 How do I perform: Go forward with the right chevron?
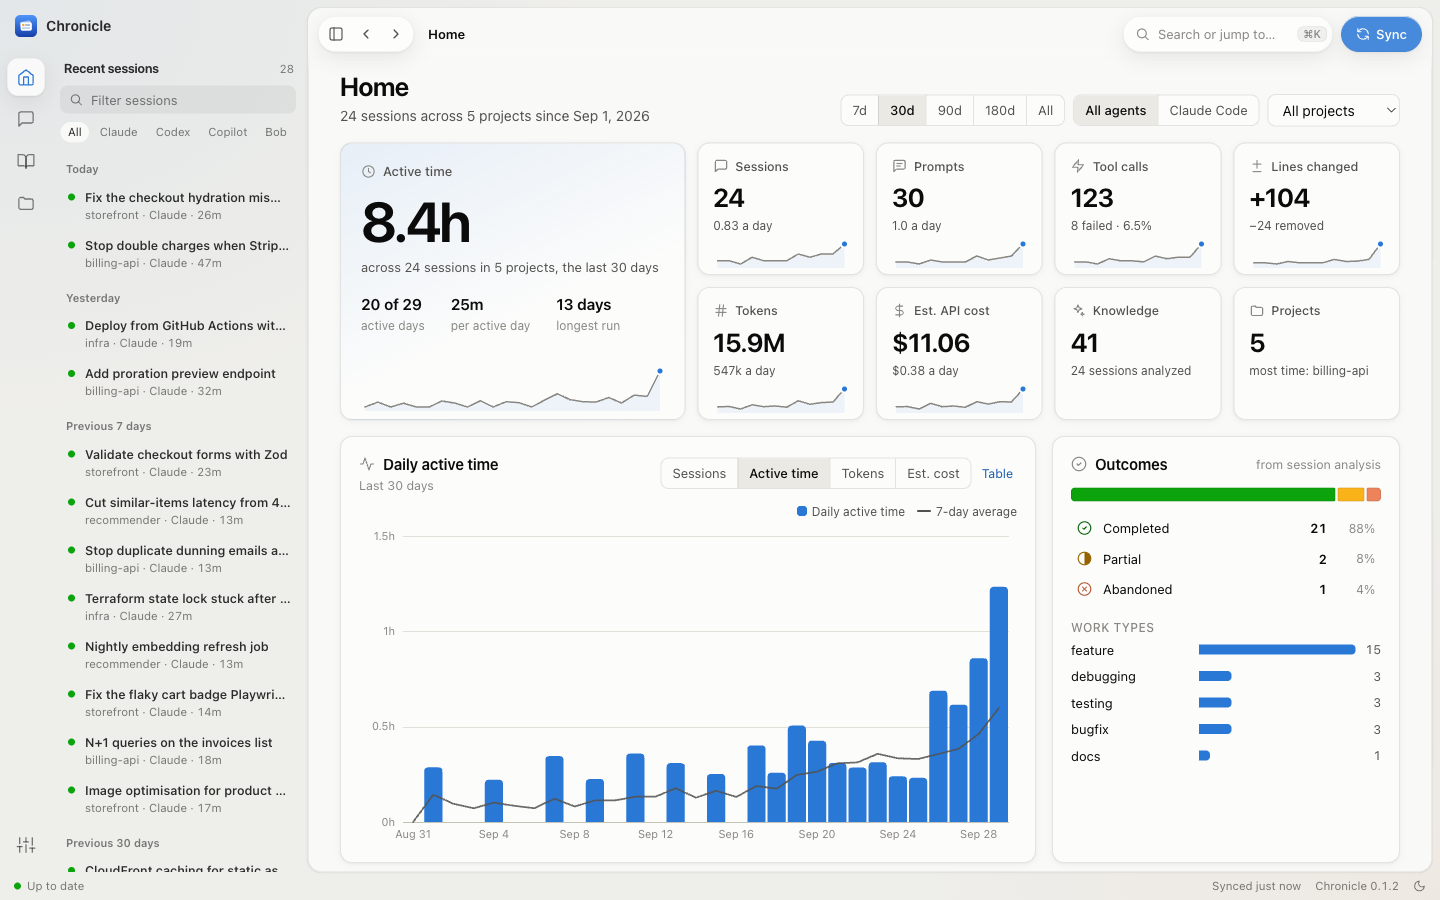pyautogui.click(x=396, y=34)
